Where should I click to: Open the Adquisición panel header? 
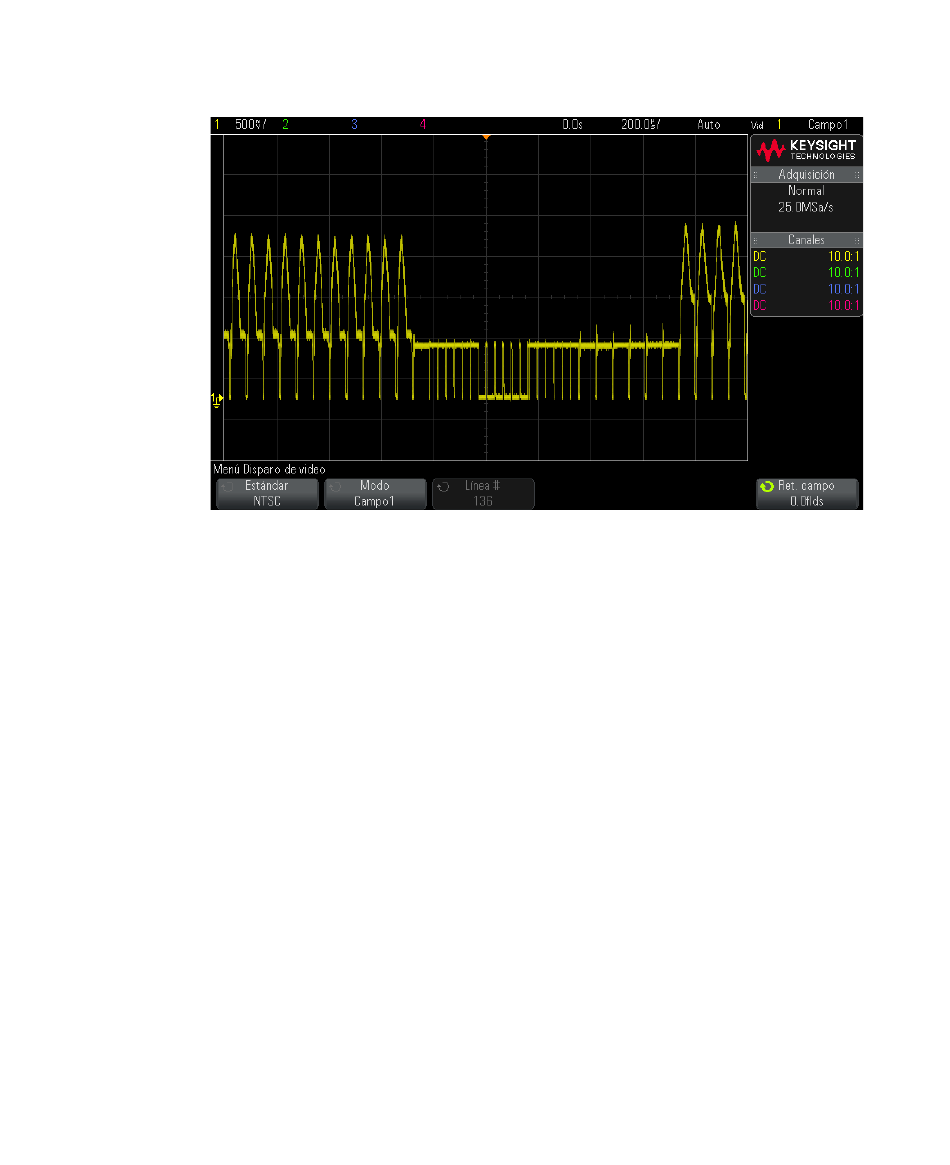(x=806, y=175)
